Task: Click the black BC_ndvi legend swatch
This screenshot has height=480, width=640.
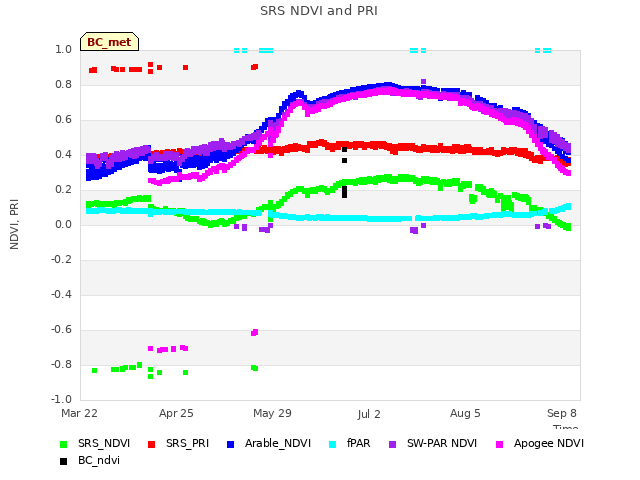Action: tap(63, 461)
